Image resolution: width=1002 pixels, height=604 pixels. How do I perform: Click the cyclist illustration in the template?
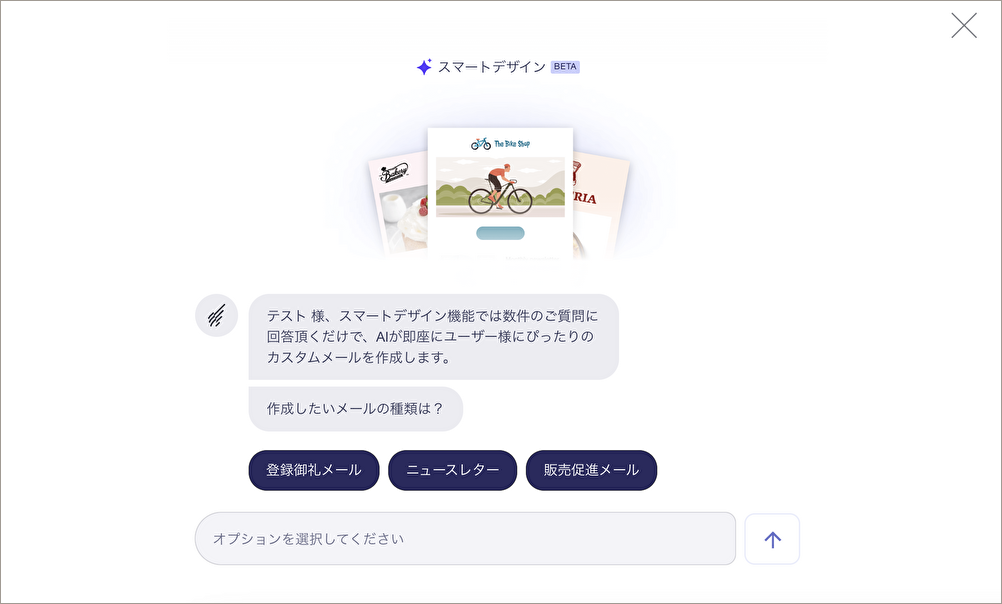tap(500, 187)
